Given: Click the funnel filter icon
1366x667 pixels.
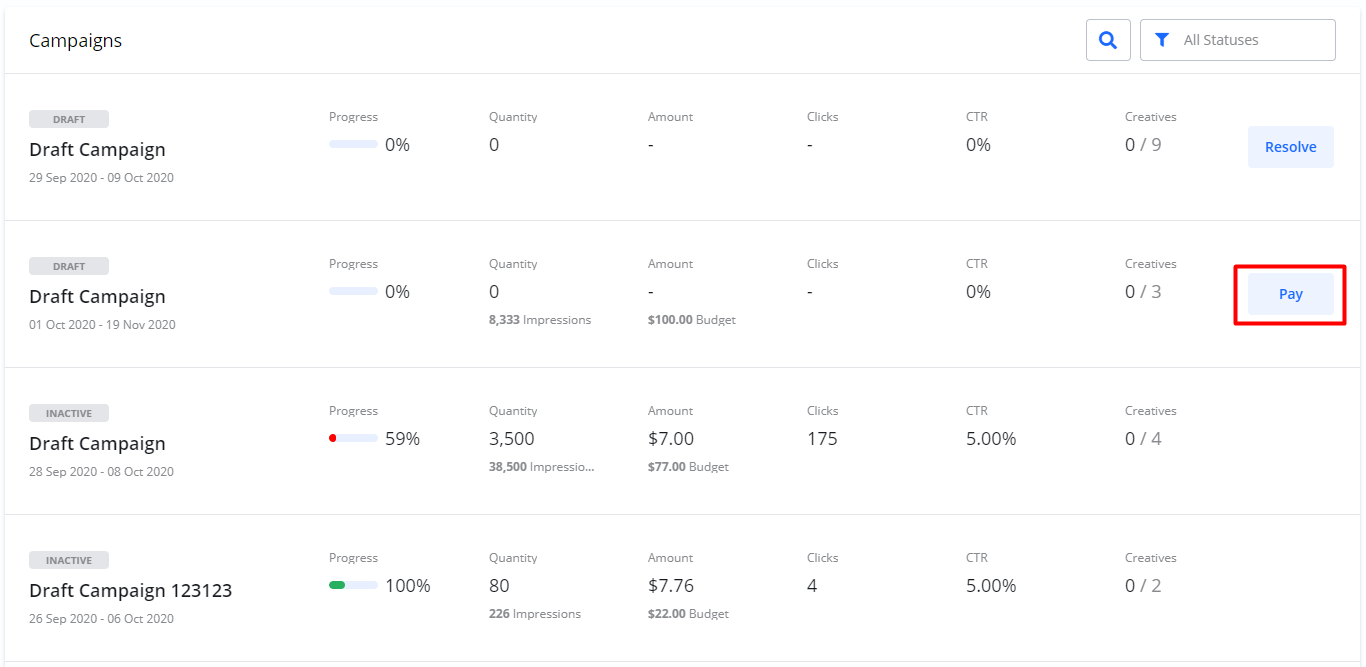Looking at the screenshot, I should point(1161,40).
